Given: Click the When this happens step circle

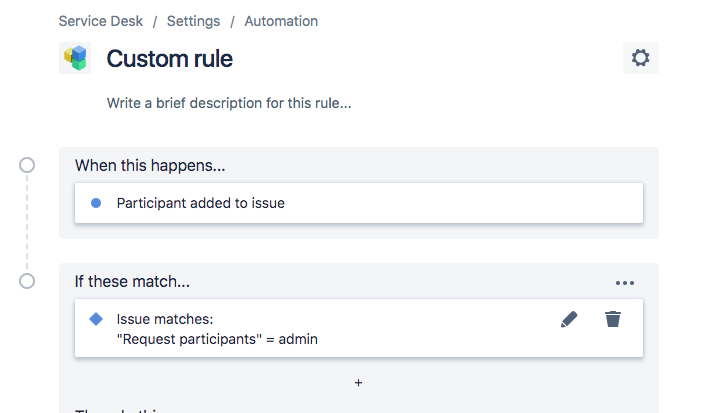Looking at the screenshot, I should 27,165.
